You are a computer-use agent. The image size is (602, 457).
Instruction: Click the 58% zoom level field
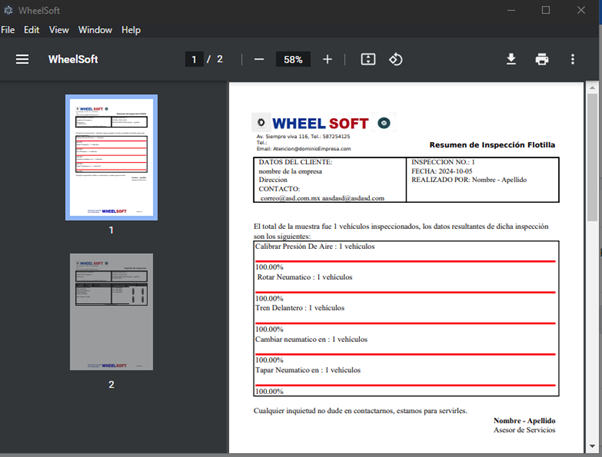tap(293, 60)
